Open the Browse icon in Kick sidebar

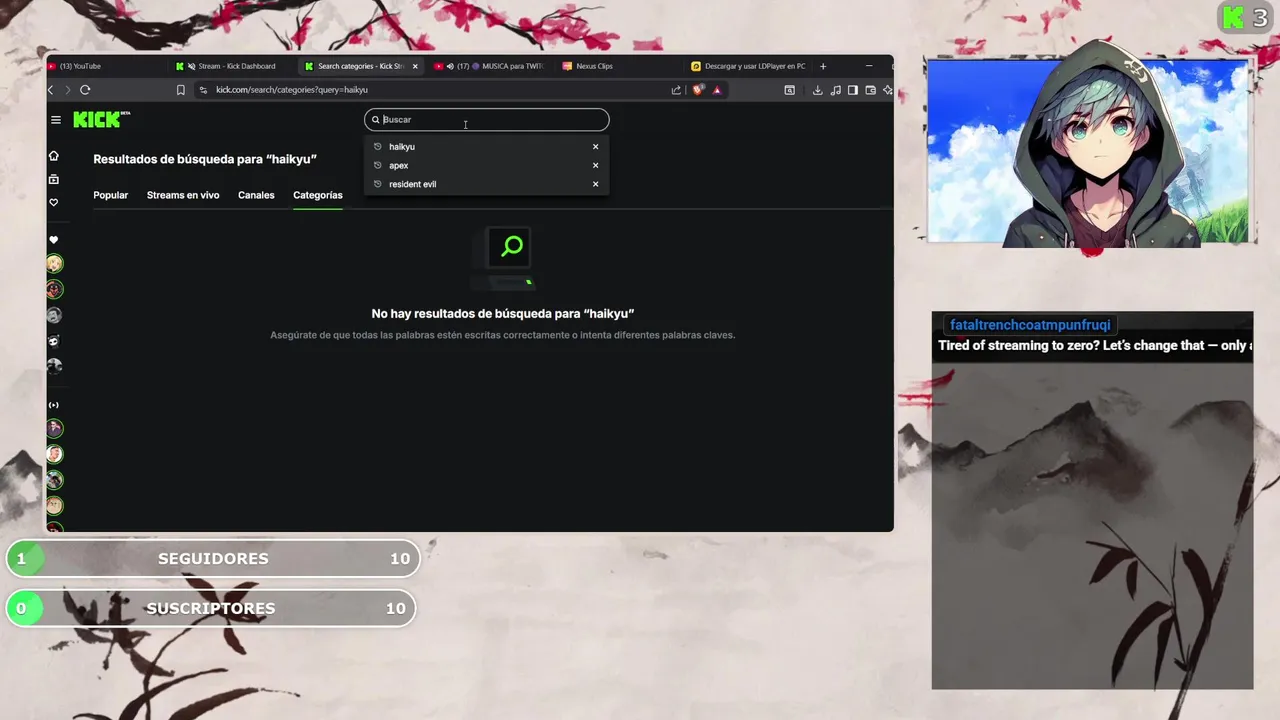[x=54, y=179]
